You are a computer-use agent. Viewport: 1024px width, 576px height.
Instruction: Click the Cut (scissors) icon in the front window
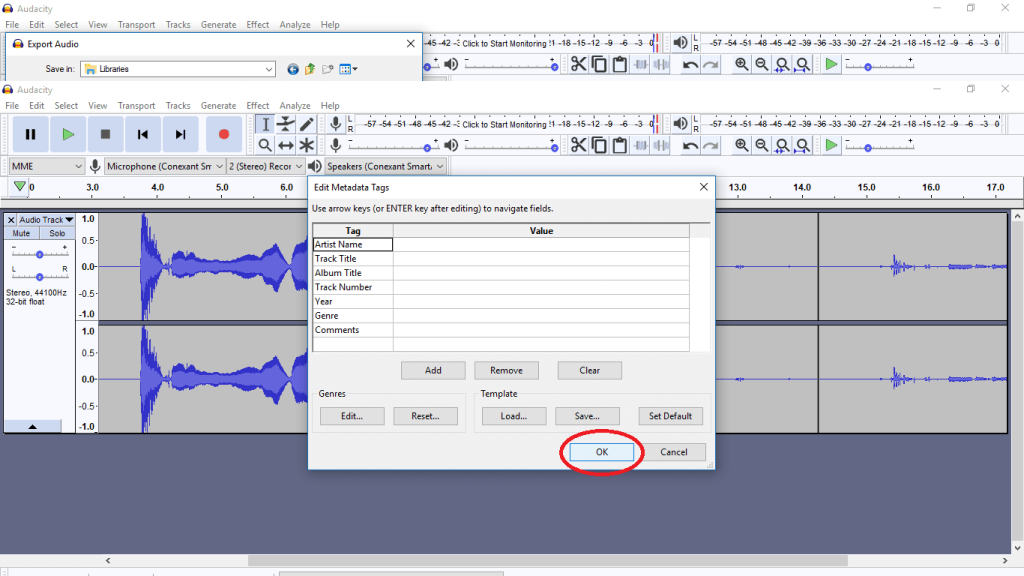[x=579, y=145]
